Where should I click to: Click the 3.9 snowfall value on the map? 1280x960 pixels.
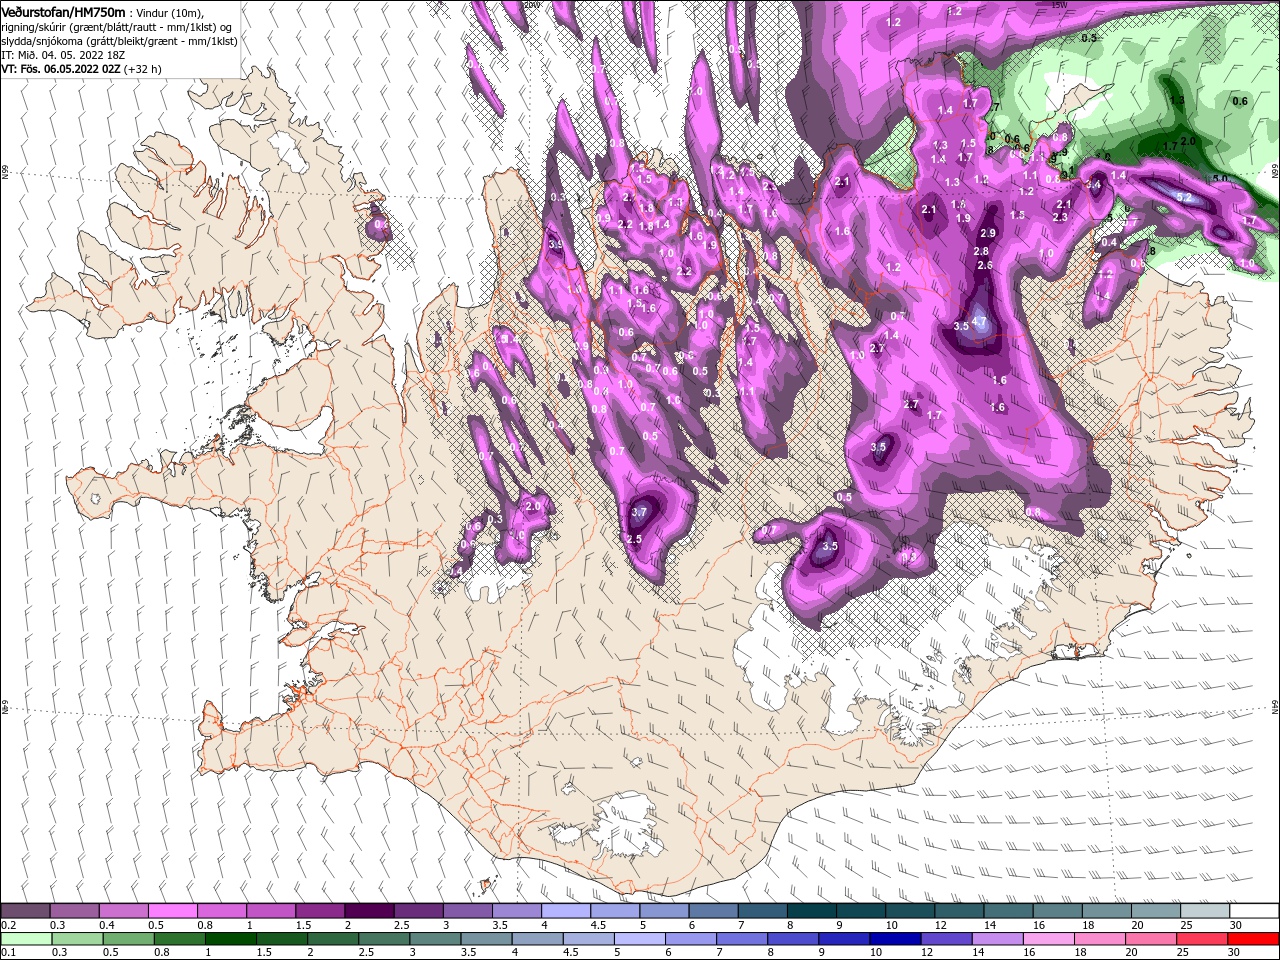556,243
